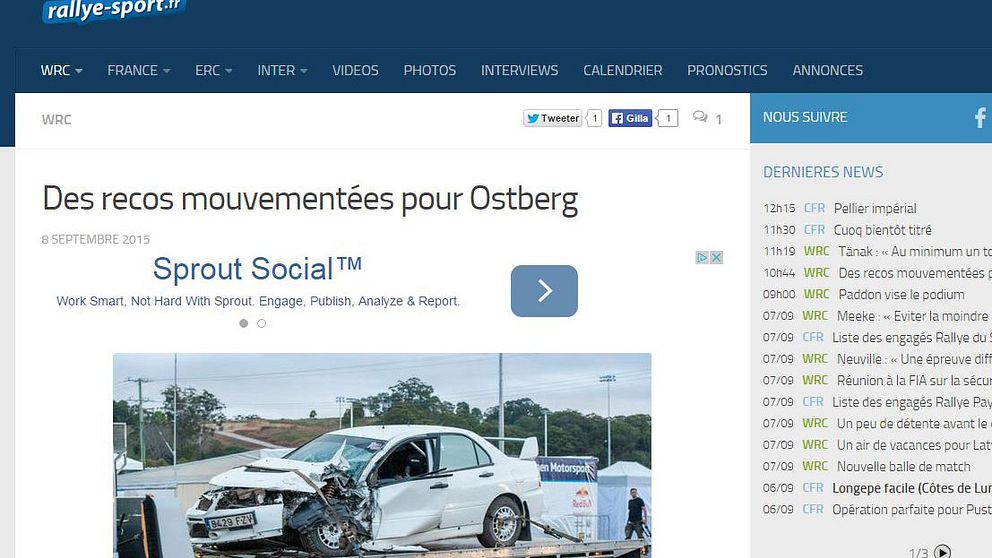This screenshot has height=558, width=992.
Task: Click the Facebook Gilla like button
Action: 630,118
